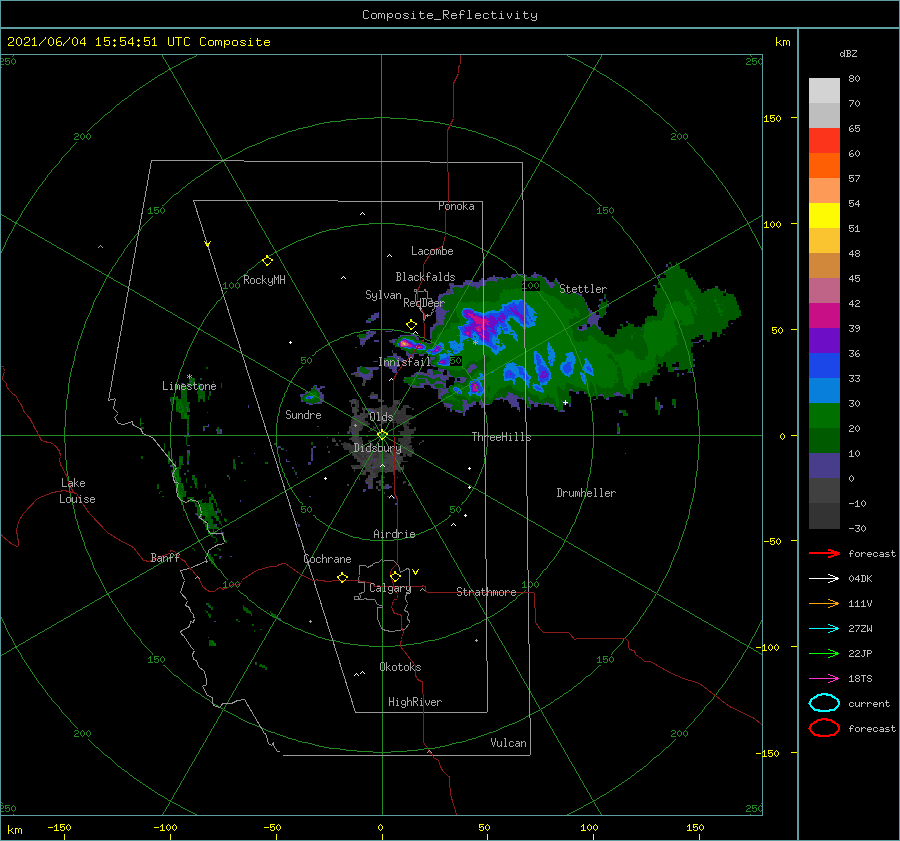
Task: Click the Blackfalds city label
Action: click(425, 277)
